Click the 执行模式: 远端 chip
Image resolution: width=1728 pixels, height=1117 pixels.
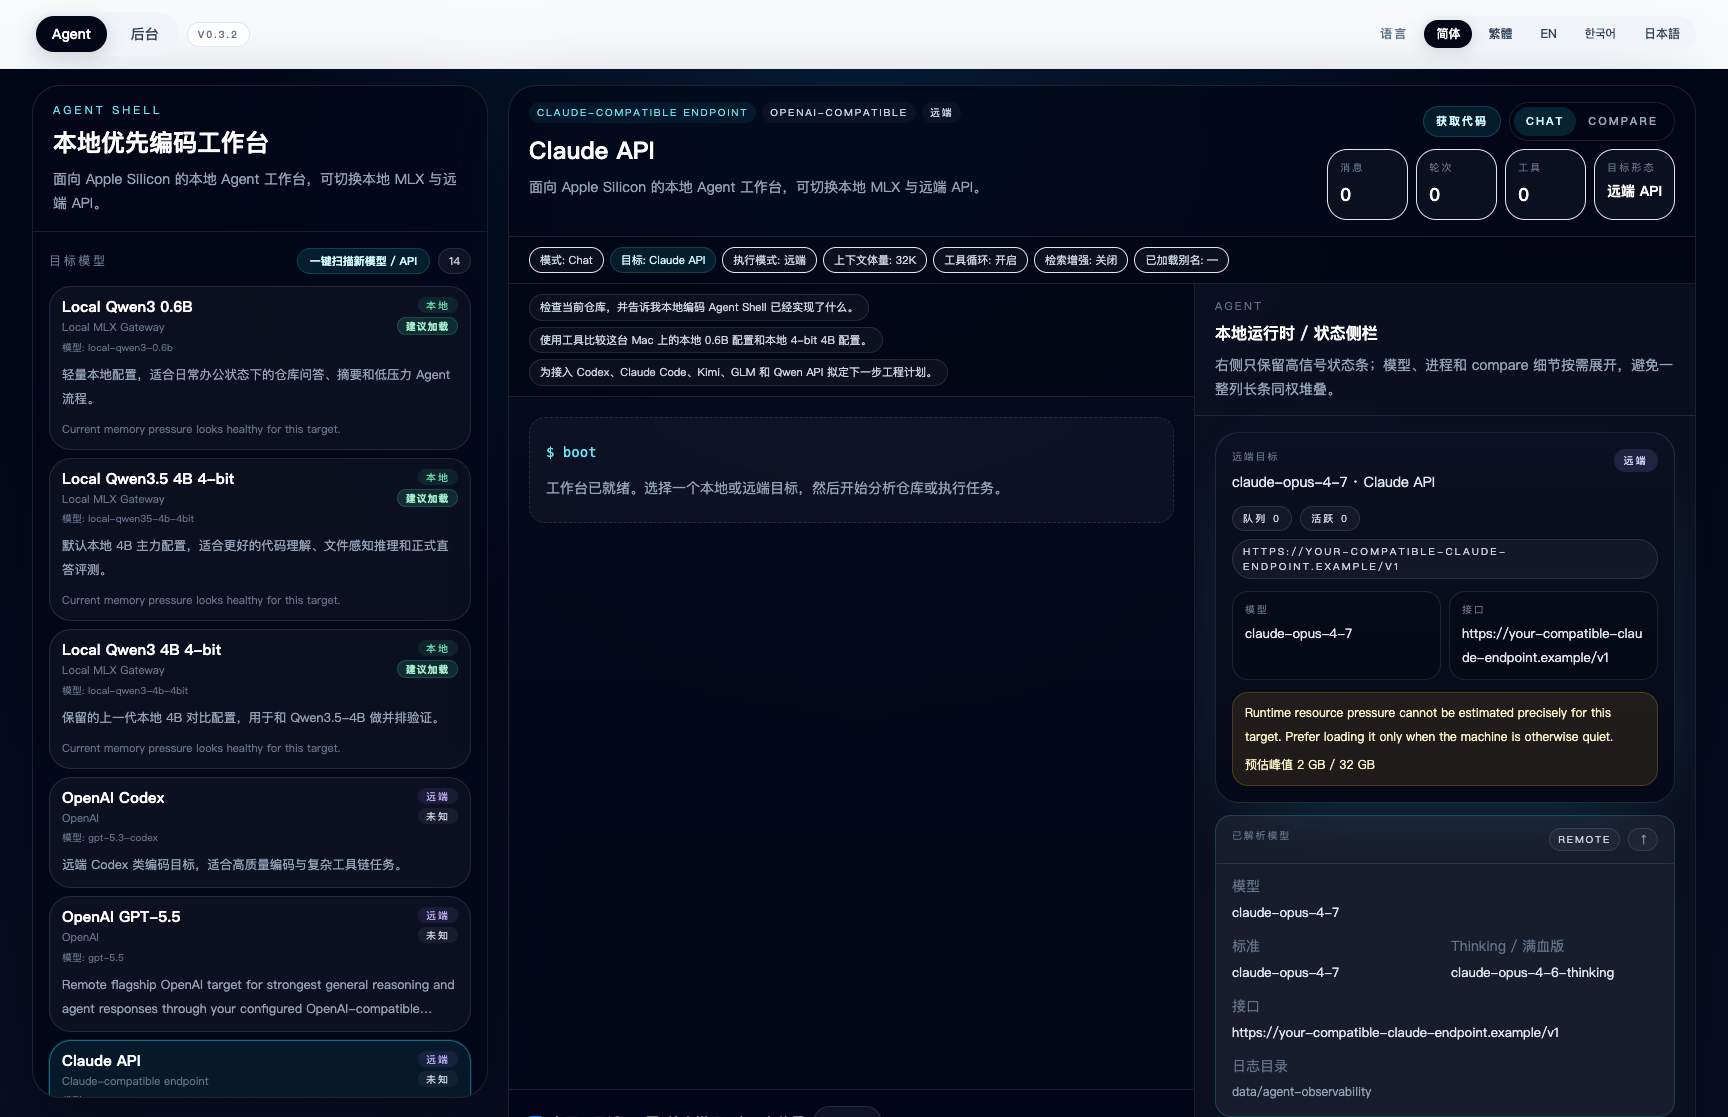(769, 260)
